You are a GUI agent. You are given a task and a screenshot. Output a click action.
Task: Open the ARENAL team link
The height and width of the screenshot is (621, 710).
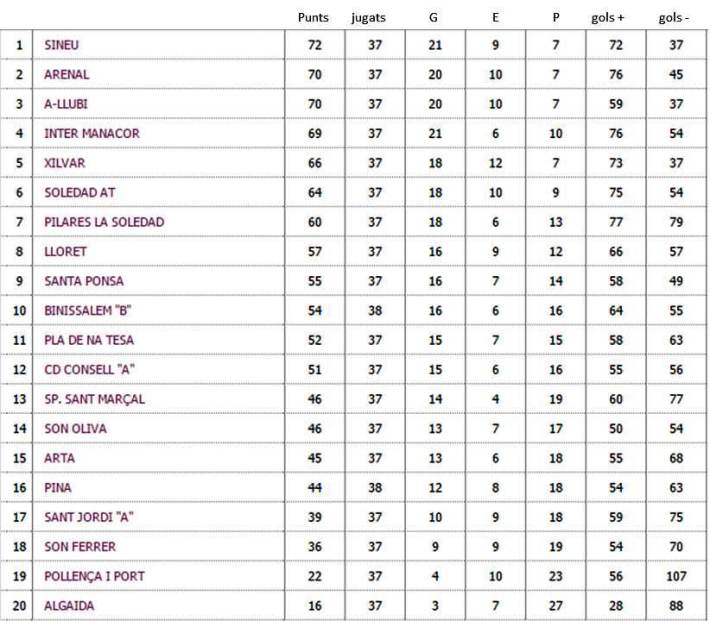pyautogui.click(x=67, y=74)
